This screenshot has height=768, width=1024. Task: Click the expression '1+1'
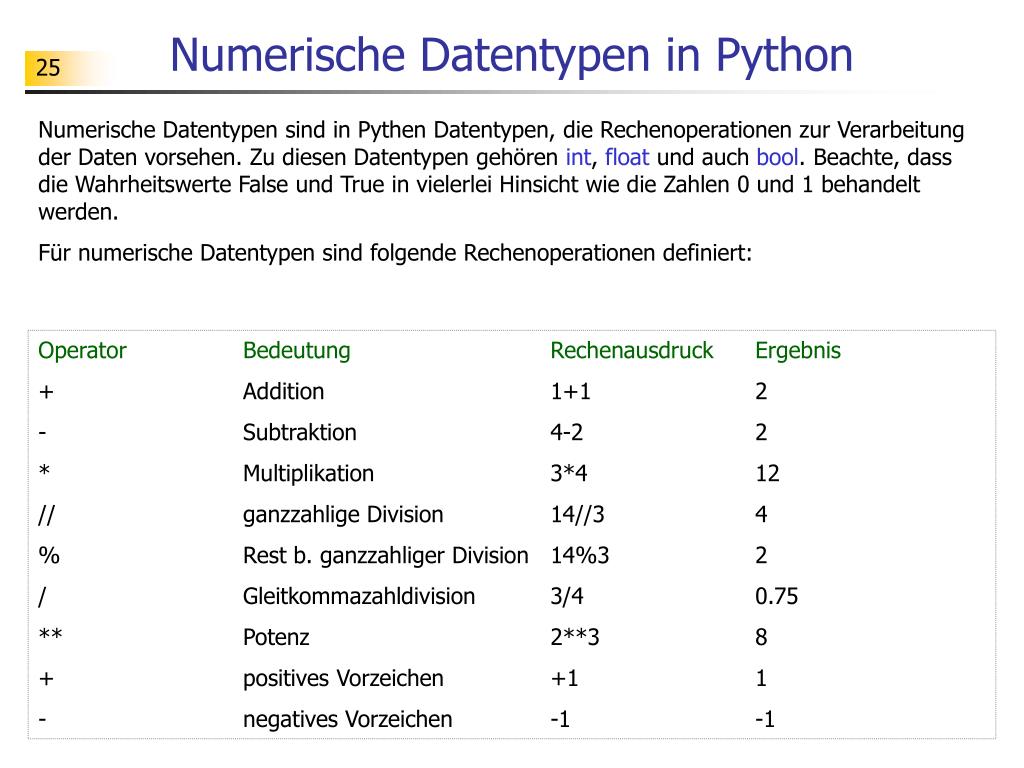[571, 392]
